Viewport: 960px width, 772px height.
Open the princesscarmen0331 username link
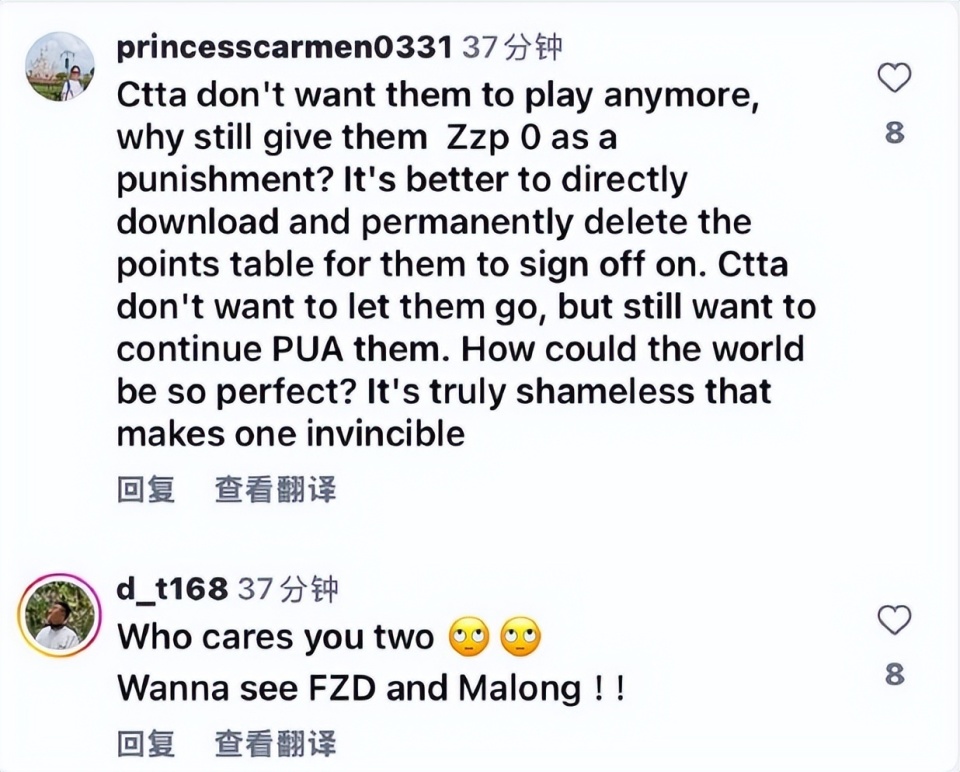[285, 47]
